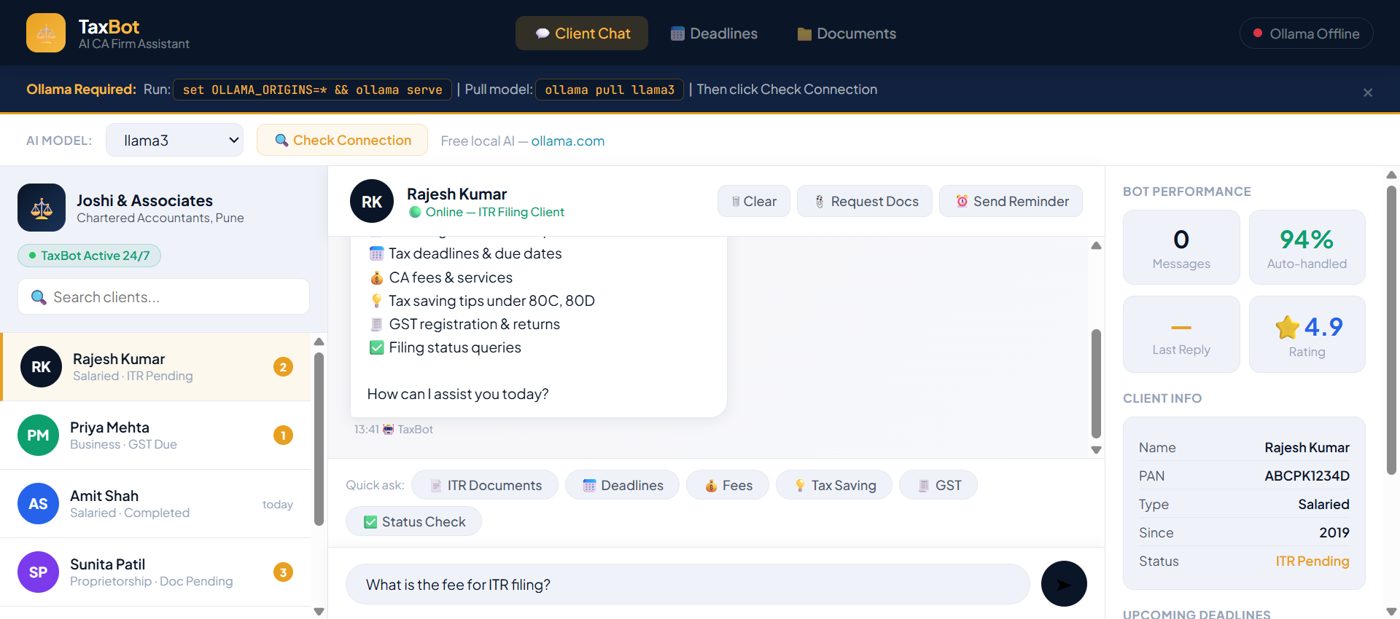
Task: Click the Online — ITR Filing Client status
Action: click(x=487, y=212)
